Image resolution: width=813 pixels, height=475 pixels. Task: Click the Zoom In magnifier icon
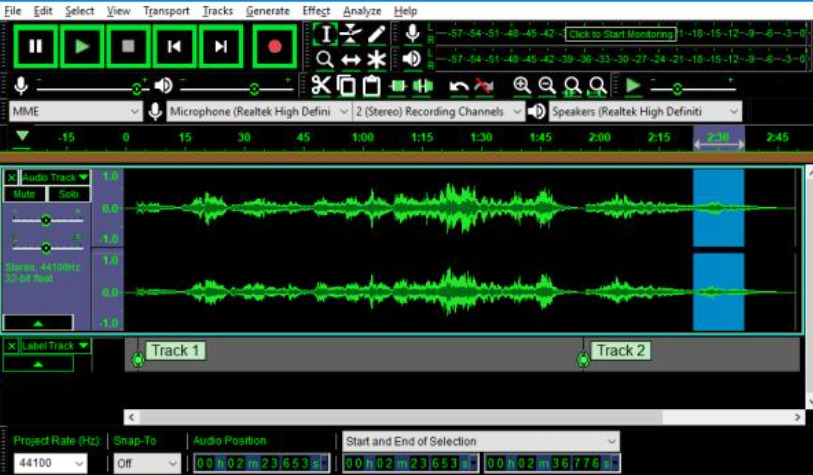522,86
